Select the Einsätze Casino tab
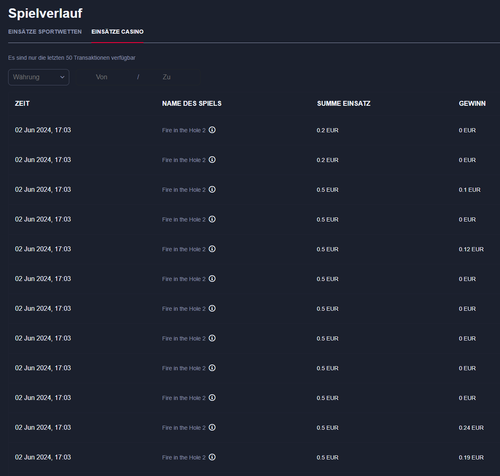This screenshot has width=500, height=476. (118, 32)
